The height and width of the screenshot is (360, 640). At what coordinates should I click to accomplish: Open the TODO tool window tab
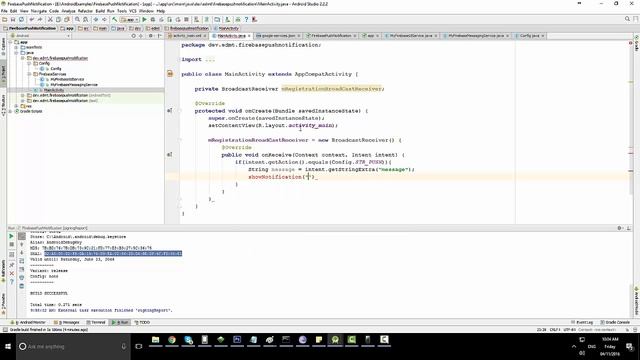(x=142, y=322)
